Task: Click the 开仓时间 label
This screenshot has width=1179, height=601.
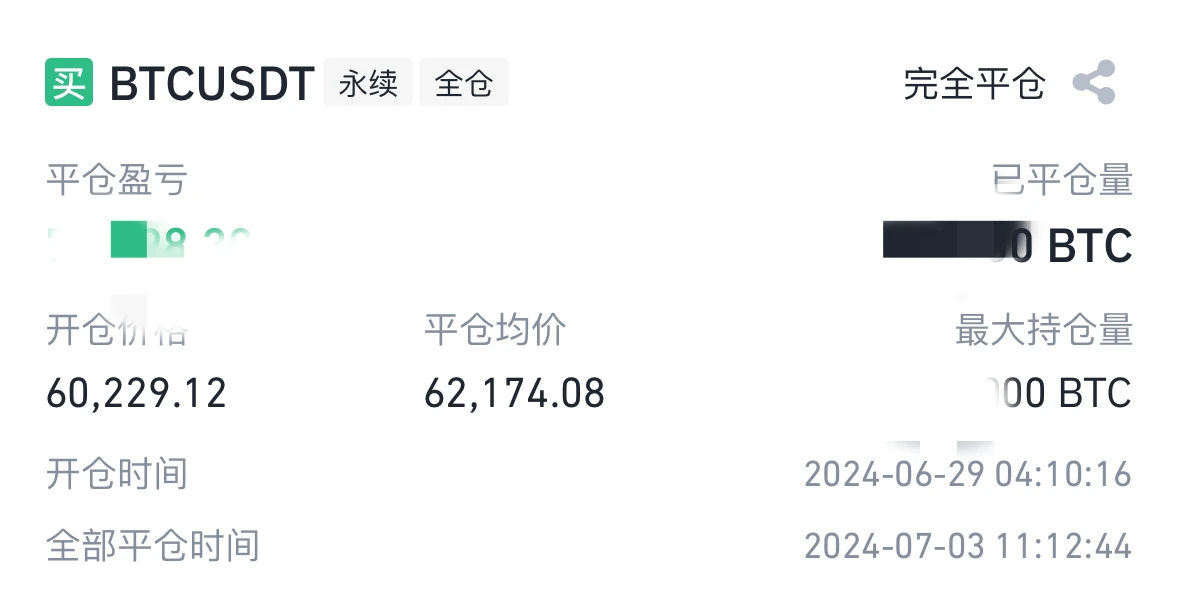Action: point(117,474)
